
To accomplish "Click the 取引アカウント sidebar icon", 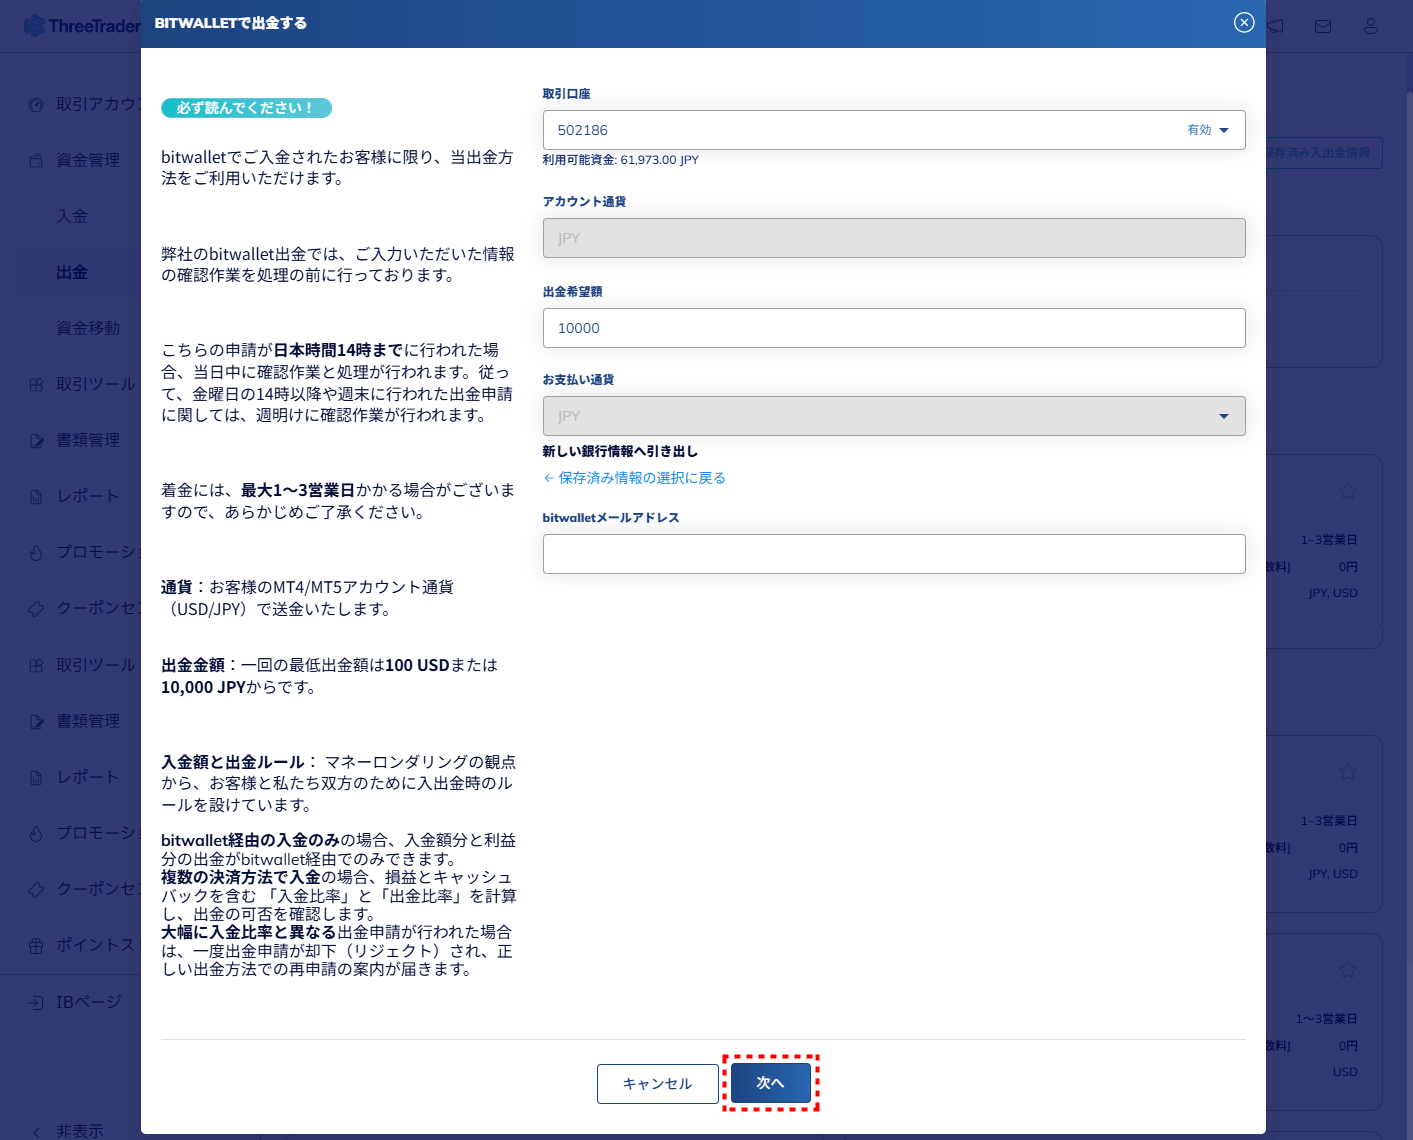I will [36, 104].
